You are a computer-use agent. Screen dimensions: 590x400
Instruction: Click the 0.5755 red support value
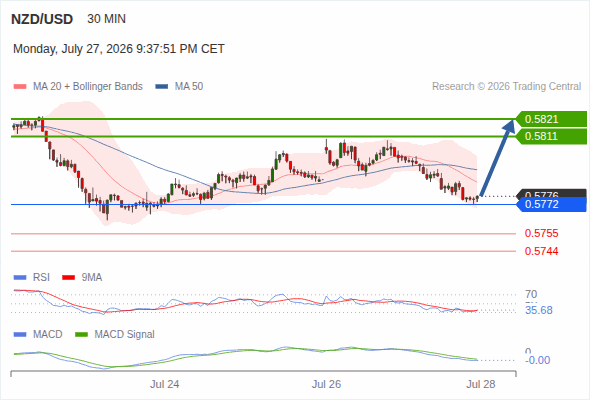[x=541, y=233]
